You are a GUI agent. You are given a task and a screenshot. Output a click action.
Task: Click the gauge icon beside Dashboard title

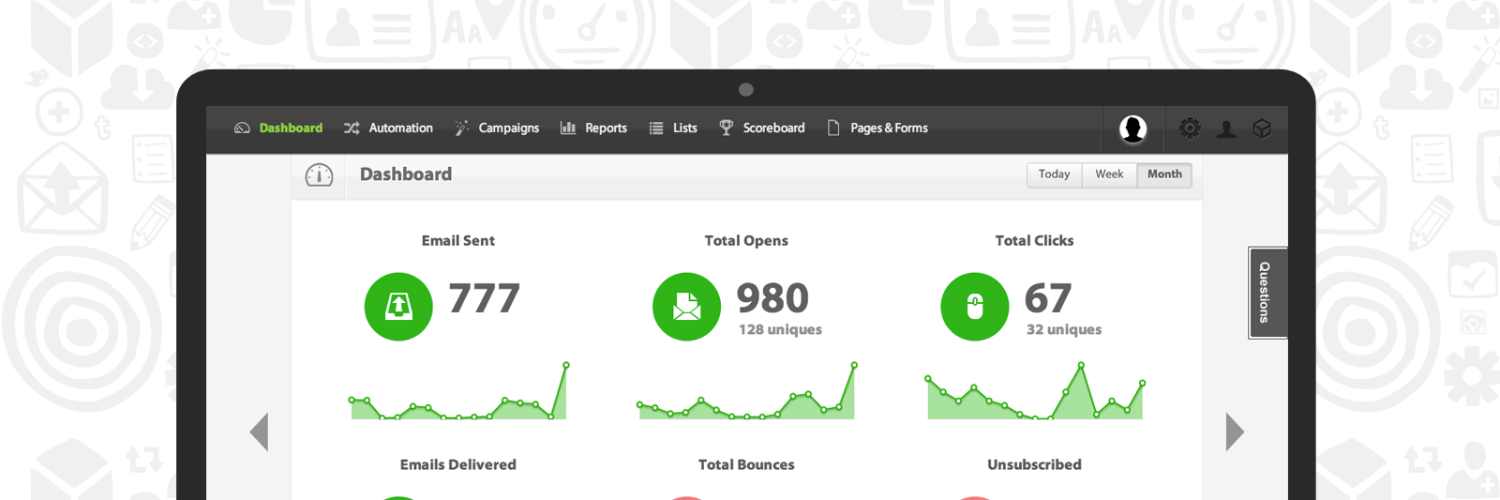(319, 175)
